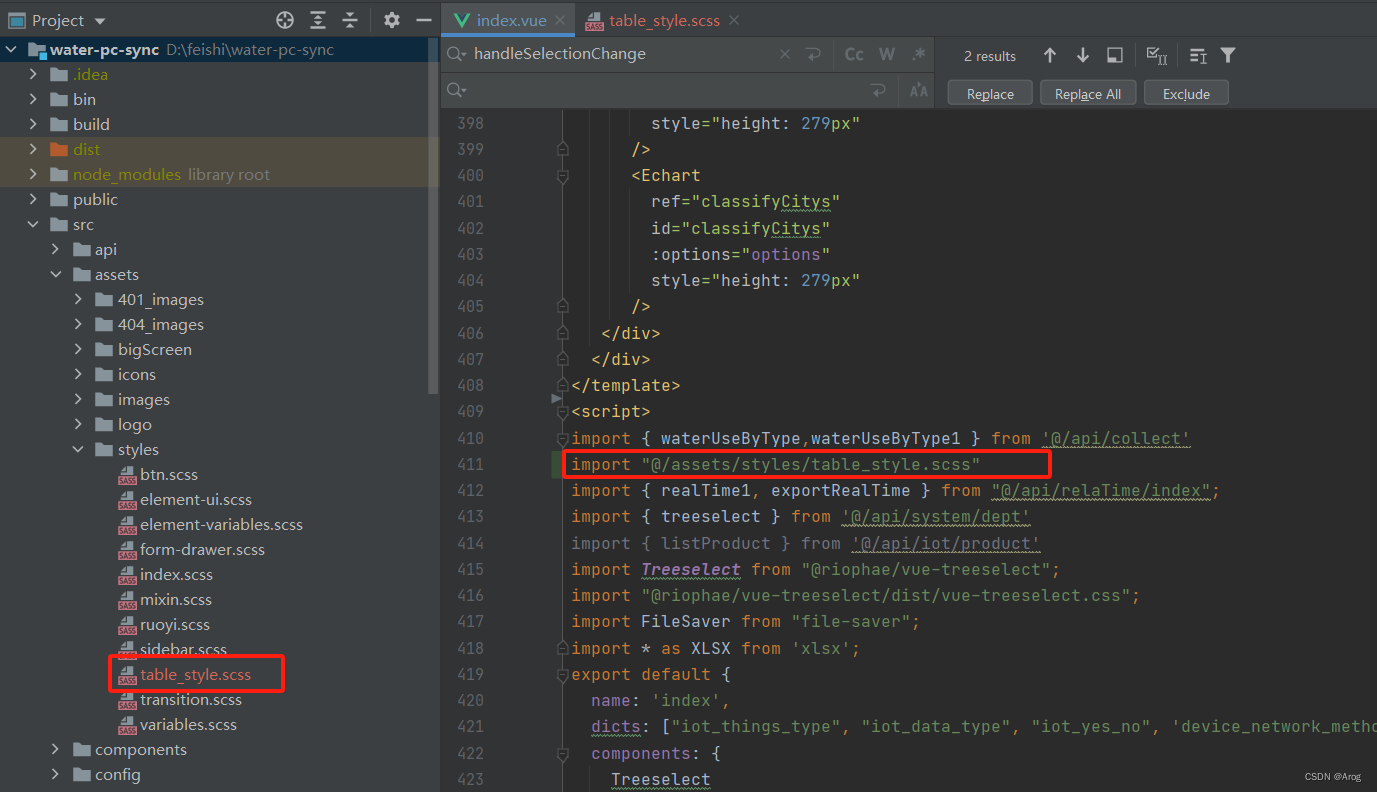Click new line icon in replace field
Image resolution: width=1377 pixels, height=792 pixels.
(879, 90)
